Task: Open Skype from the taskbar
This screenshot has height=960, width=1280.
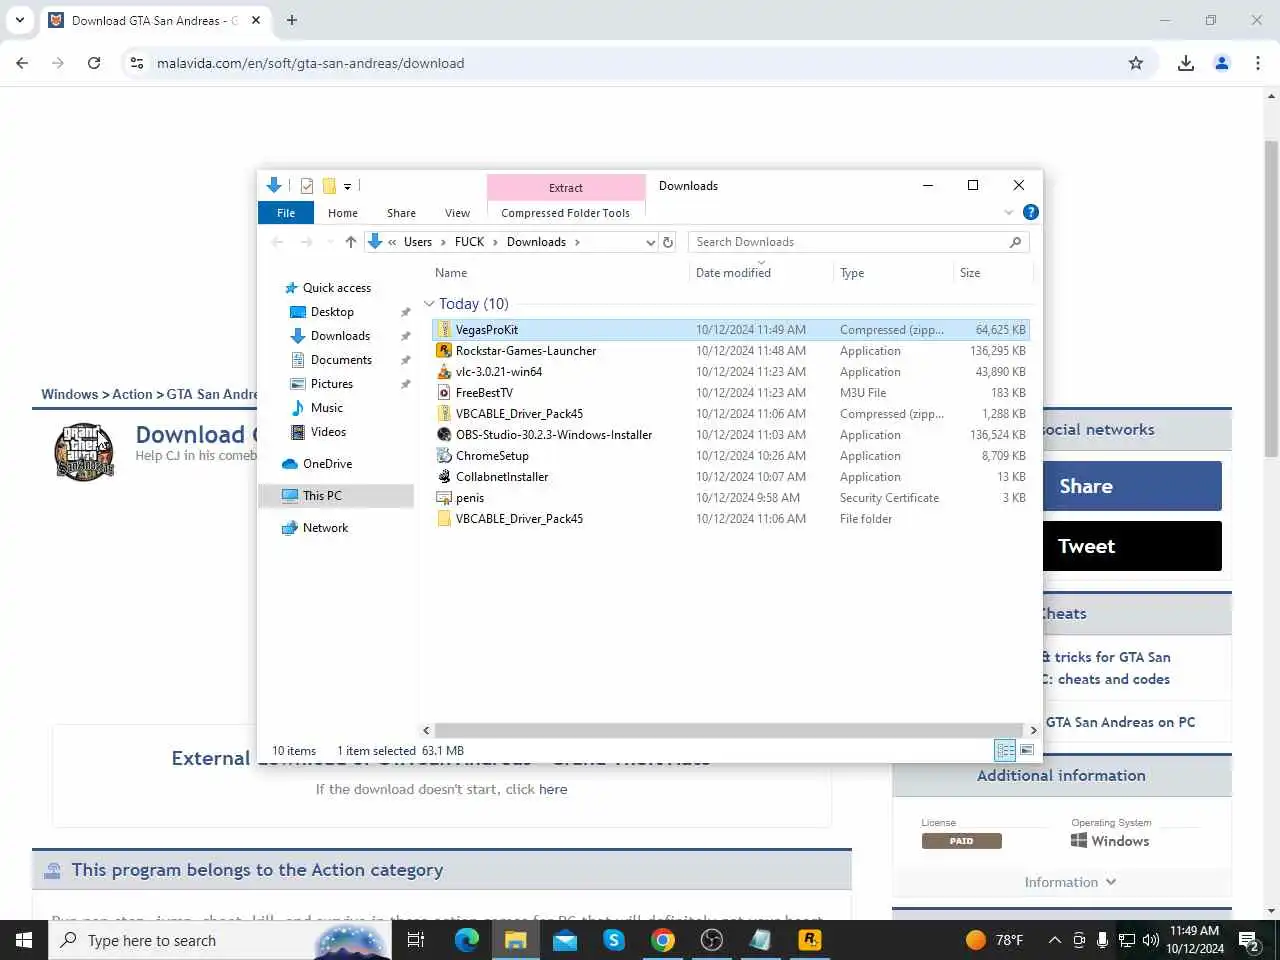Action: 614,940
